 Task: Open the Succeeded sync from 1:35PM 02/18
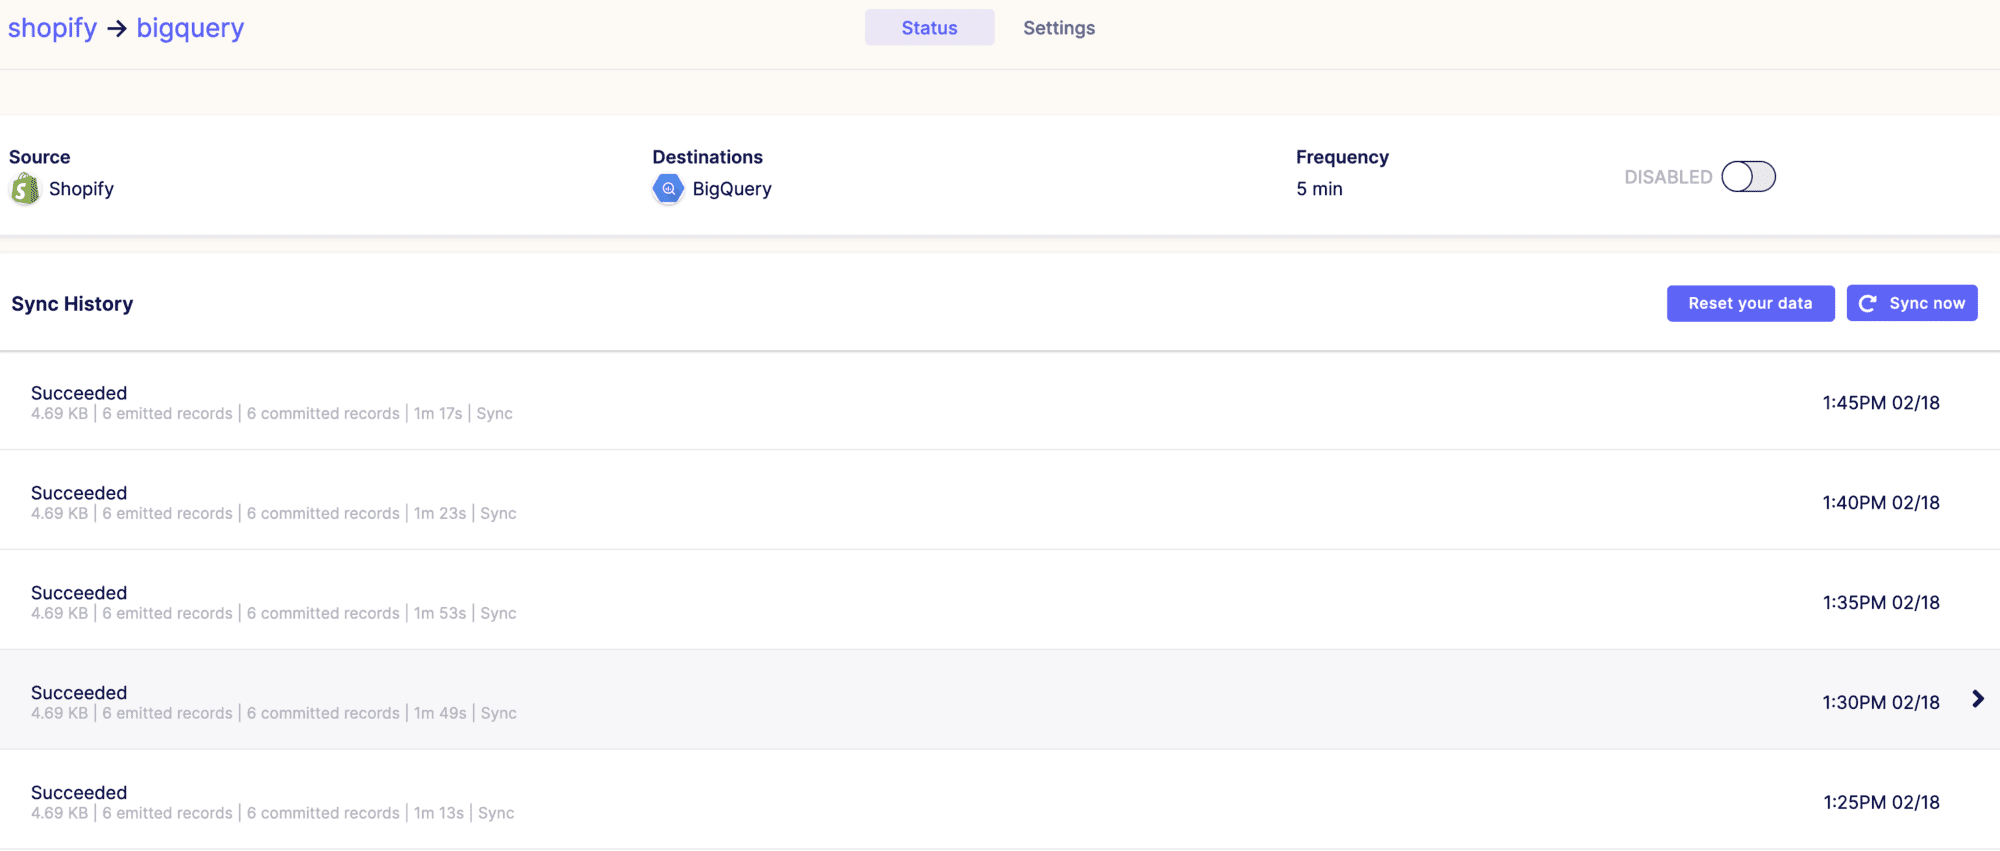point(1000,600)
